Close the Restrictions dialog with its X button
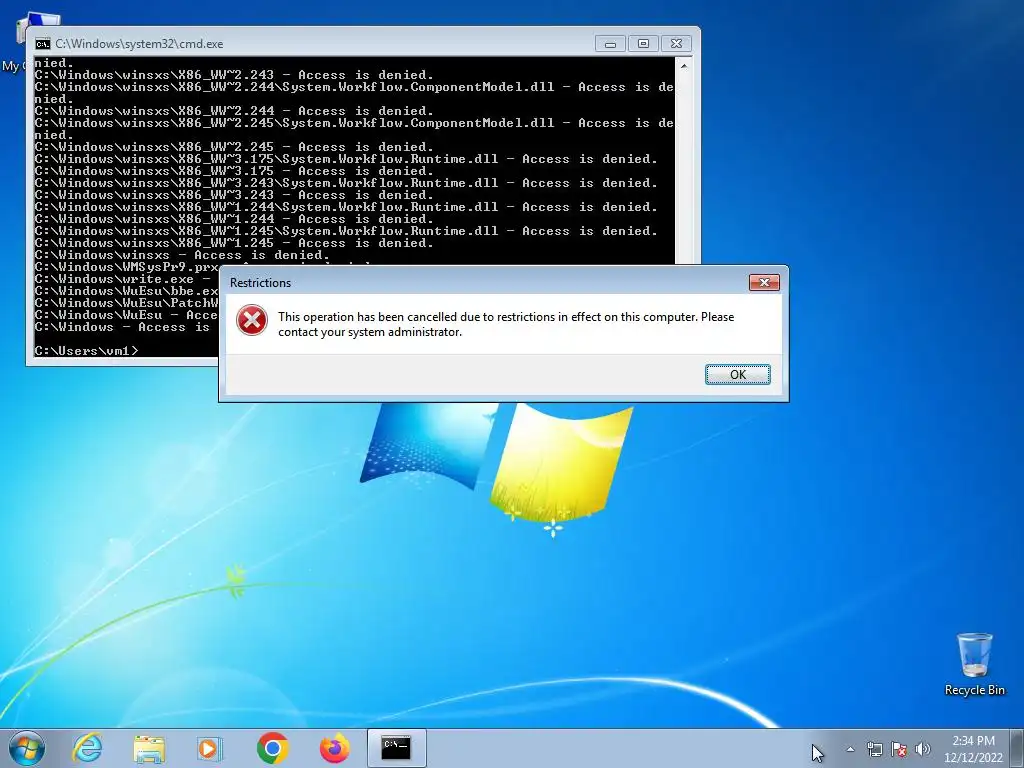 764,282
